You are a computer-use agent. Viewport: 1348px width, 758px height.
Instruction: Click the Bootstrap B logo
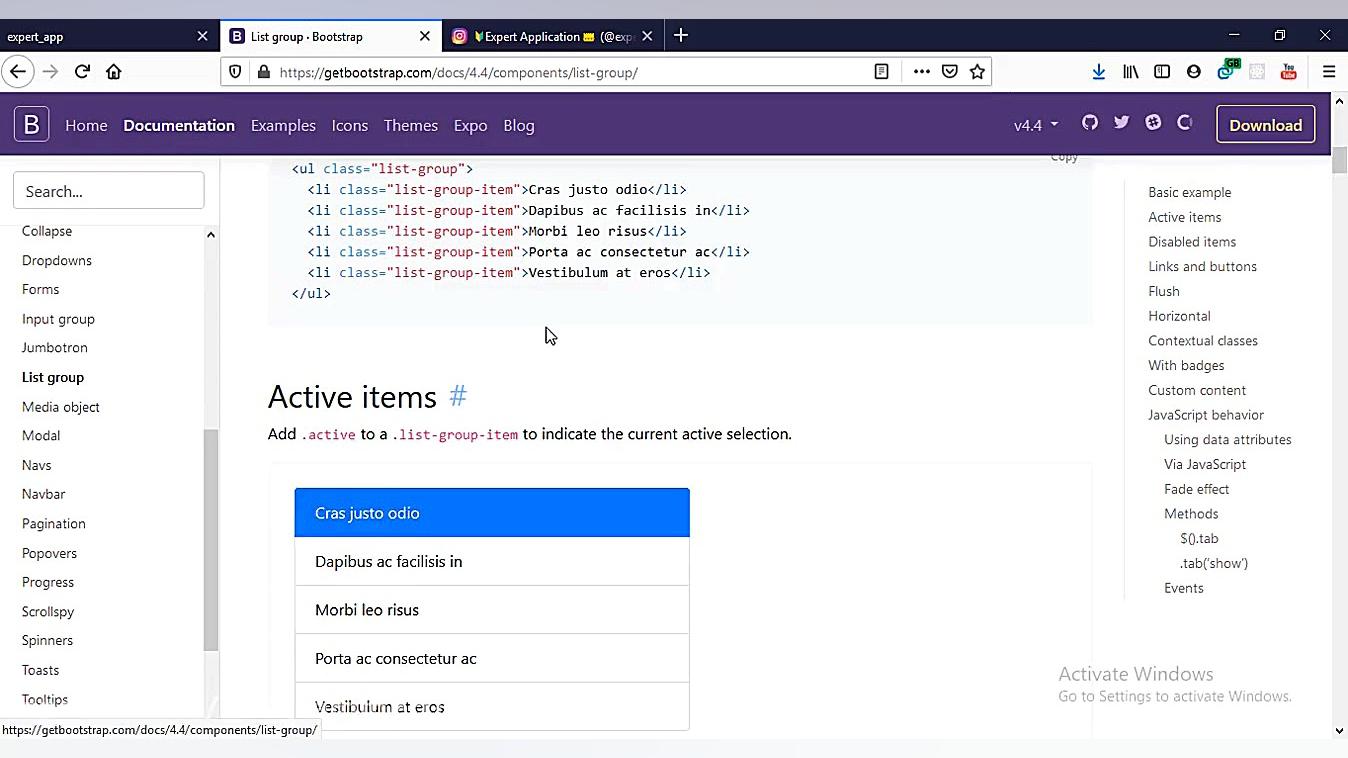[31, 125]
